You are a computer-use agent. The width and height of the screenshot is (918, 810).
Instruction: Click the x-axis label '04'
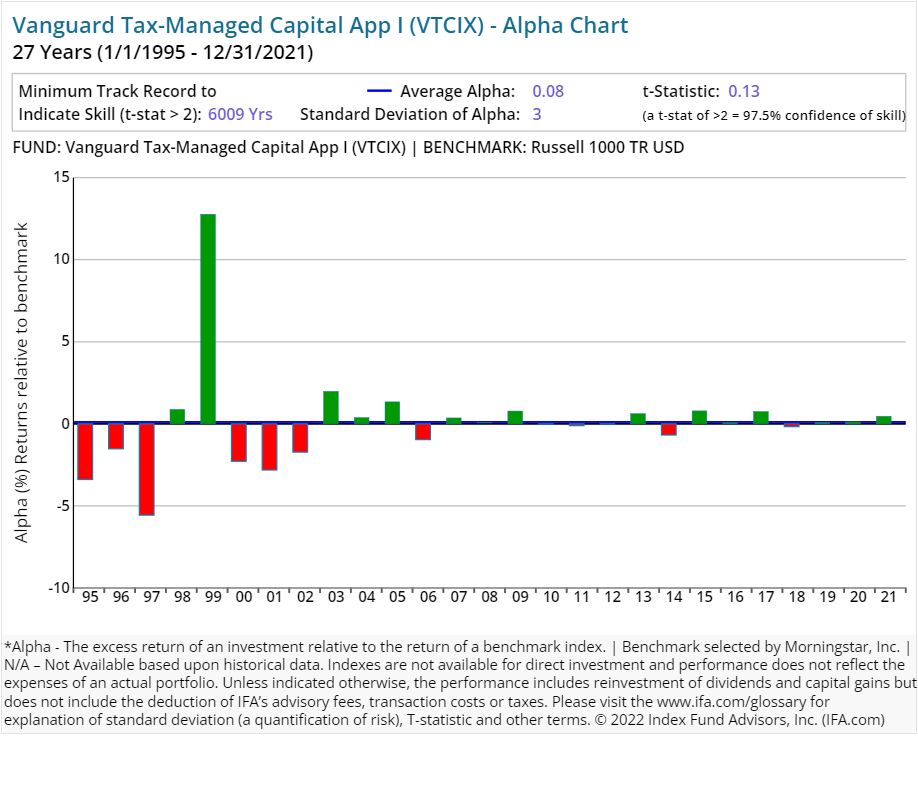(367, 597)
